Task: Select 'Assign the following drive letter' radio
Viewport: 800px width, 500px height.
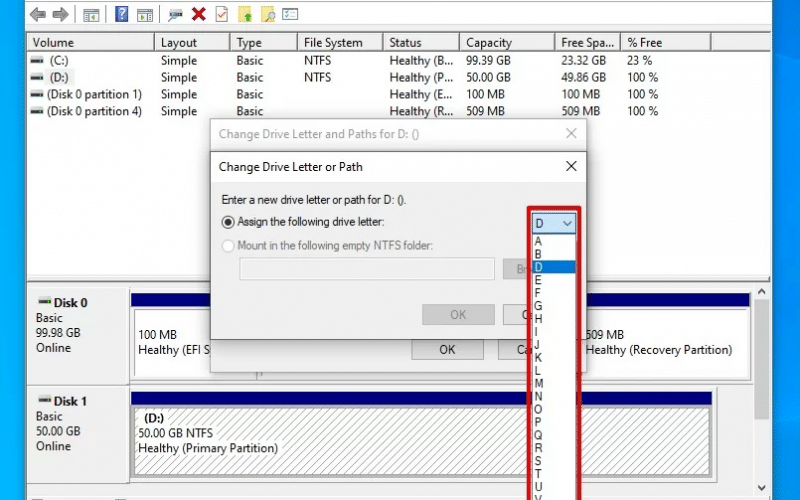Action: pyautogui.click(x=229, y=222)
